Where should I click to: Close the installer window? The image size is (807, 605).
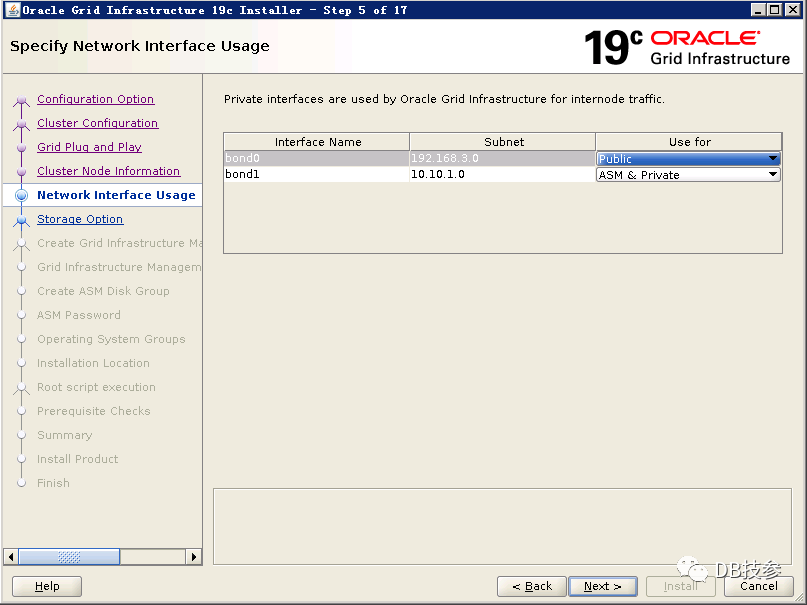pos(793,10)
